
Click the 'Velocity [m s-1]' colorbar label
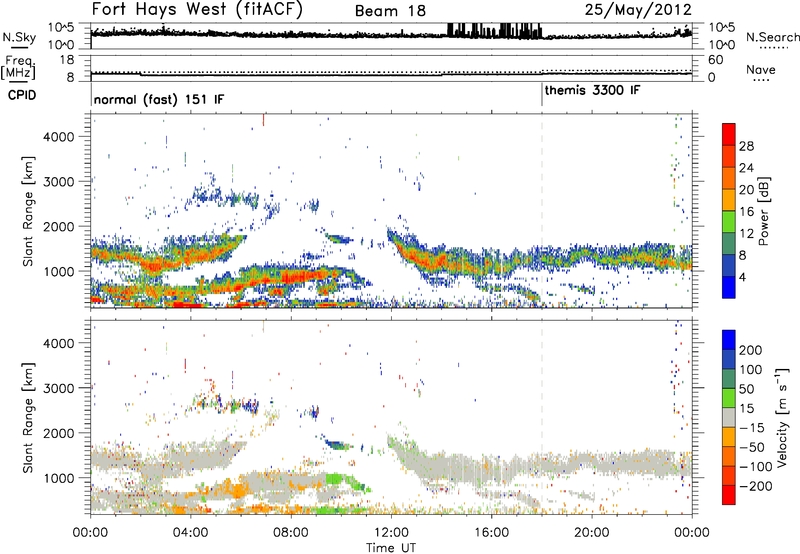click(x=781, y=417)
